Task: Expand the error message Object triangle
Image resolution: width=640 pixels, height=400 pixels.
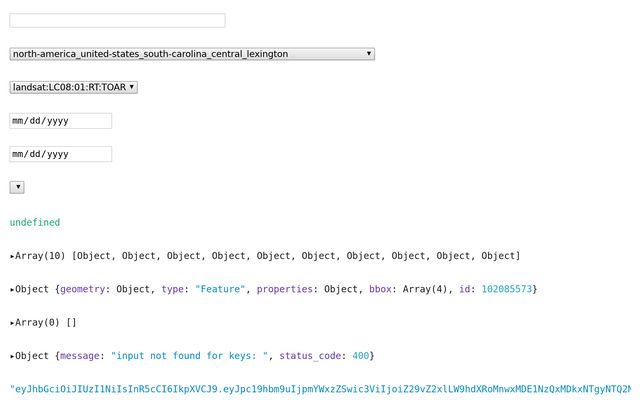Action: (x=12, y=356)
